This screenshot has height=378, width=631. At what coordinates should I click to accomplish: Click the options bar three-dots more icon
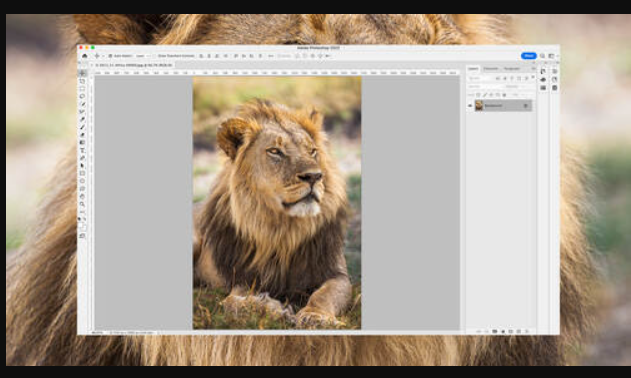[x=271, y=56]
